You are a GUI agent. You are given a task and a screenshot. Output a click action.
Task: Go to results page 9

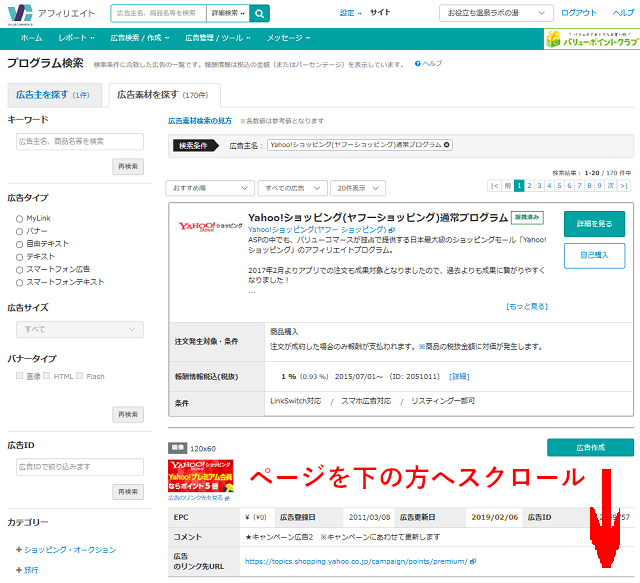coord(599,186)
